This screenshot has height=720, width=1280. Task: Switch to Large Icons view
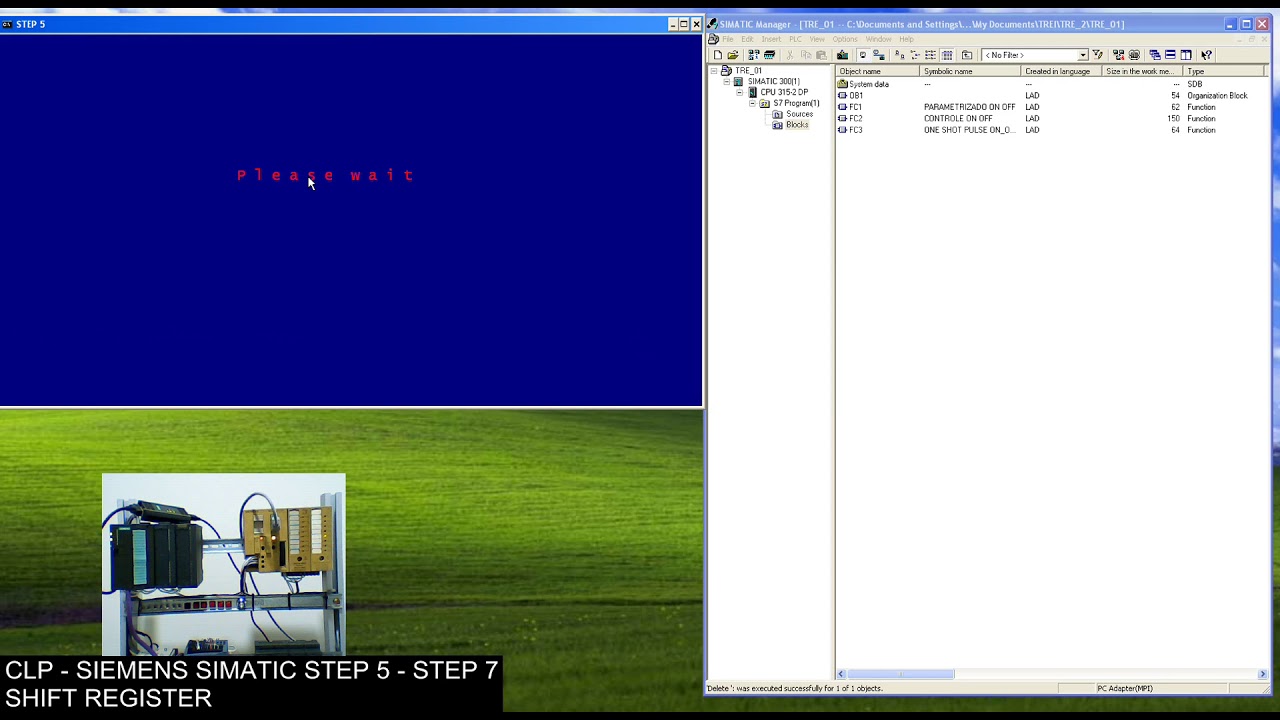point(899,55)
